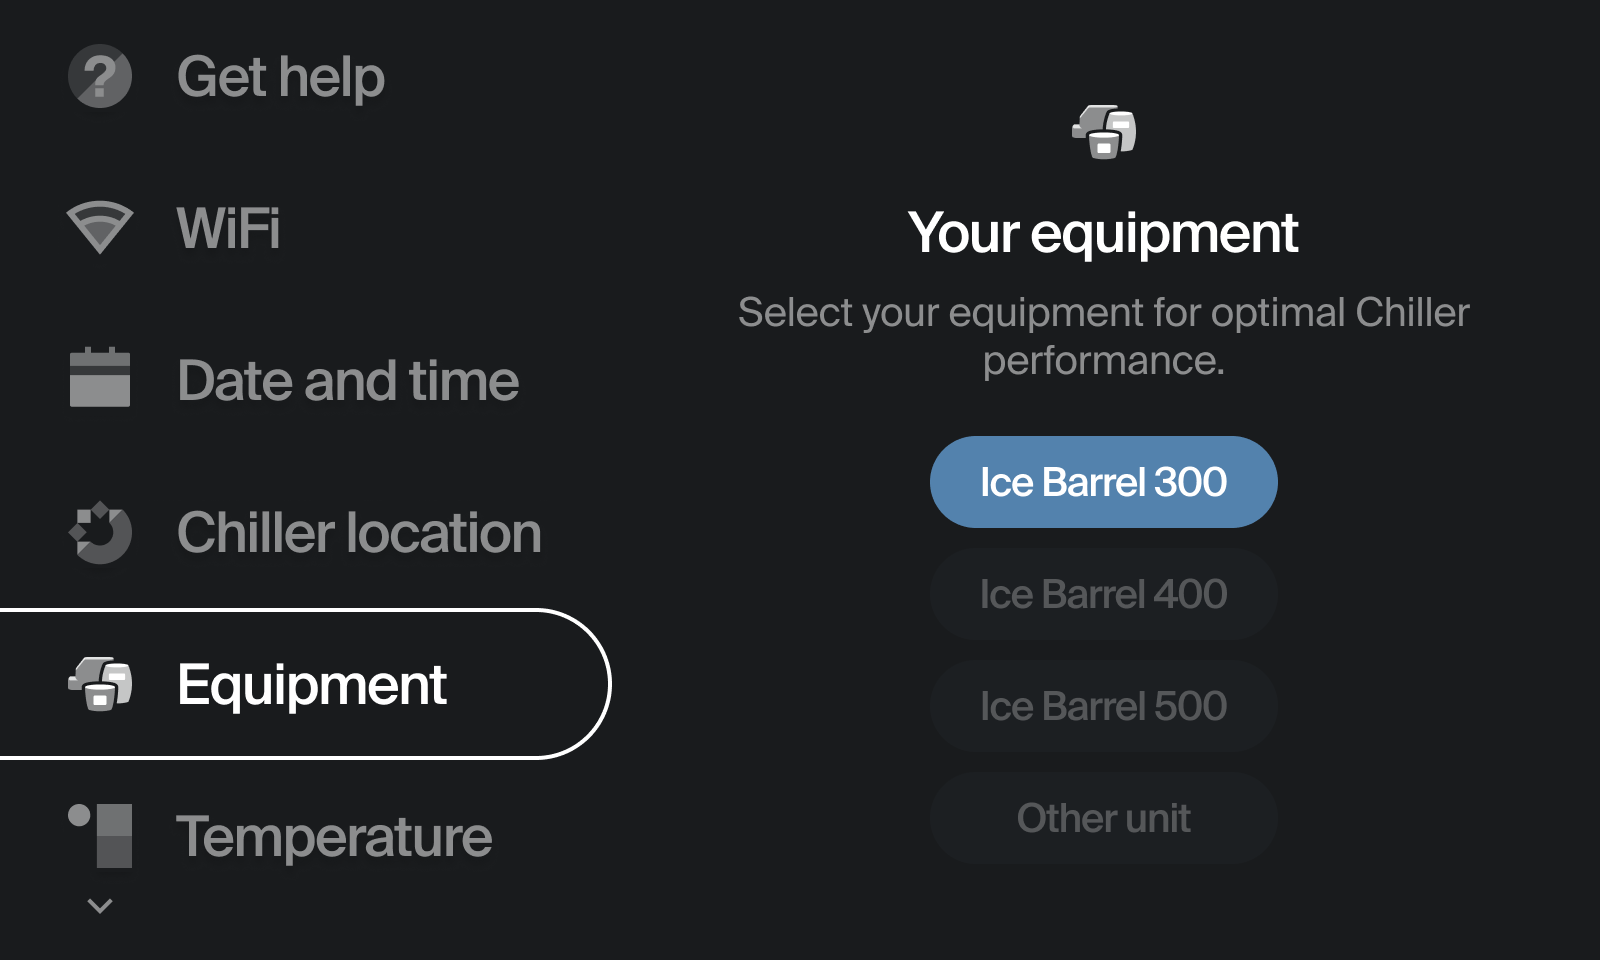Choose Ice Barrel 500 as equipment

[x=1104, y=706]
